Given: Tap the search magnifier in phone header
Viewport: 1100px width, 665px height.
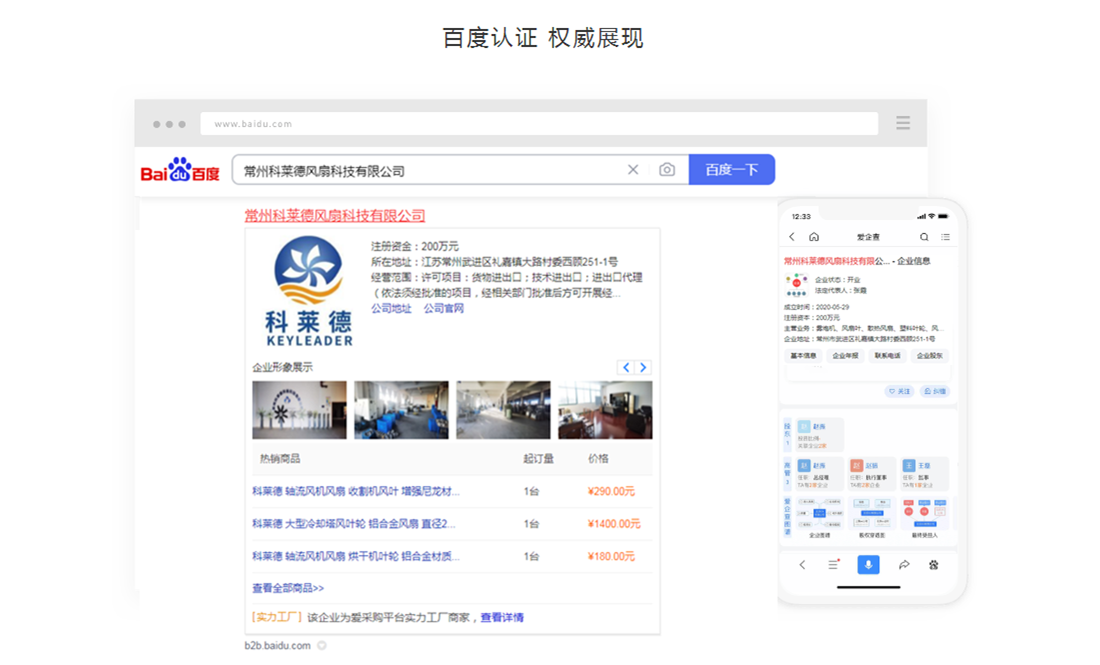Looking at the screenshot, I should [924, 237].
